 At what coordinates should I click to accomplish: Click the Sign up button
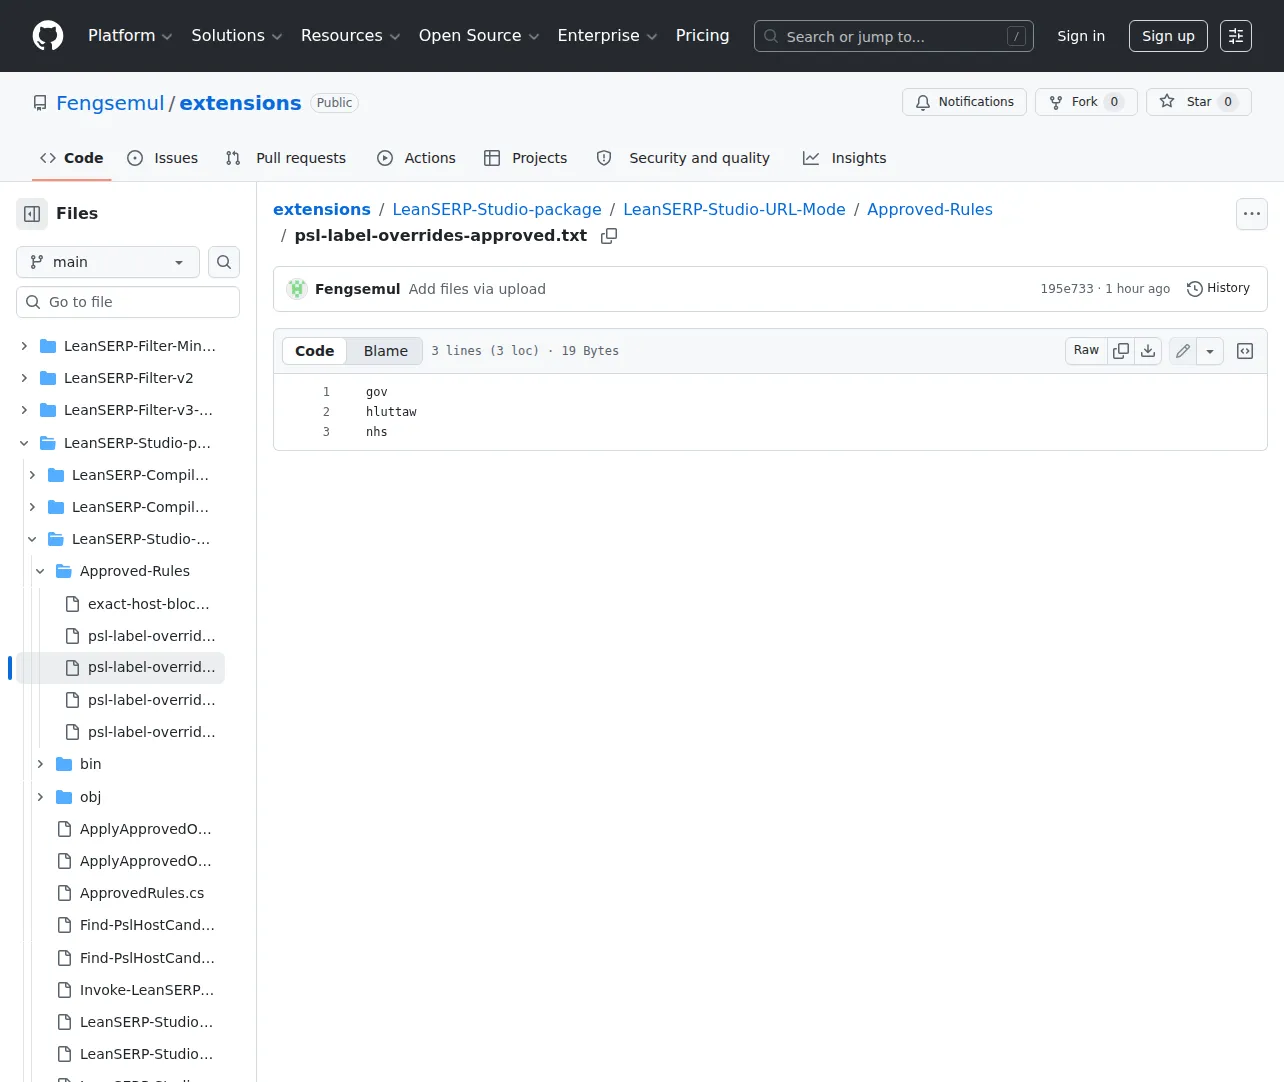point(1169,36)
